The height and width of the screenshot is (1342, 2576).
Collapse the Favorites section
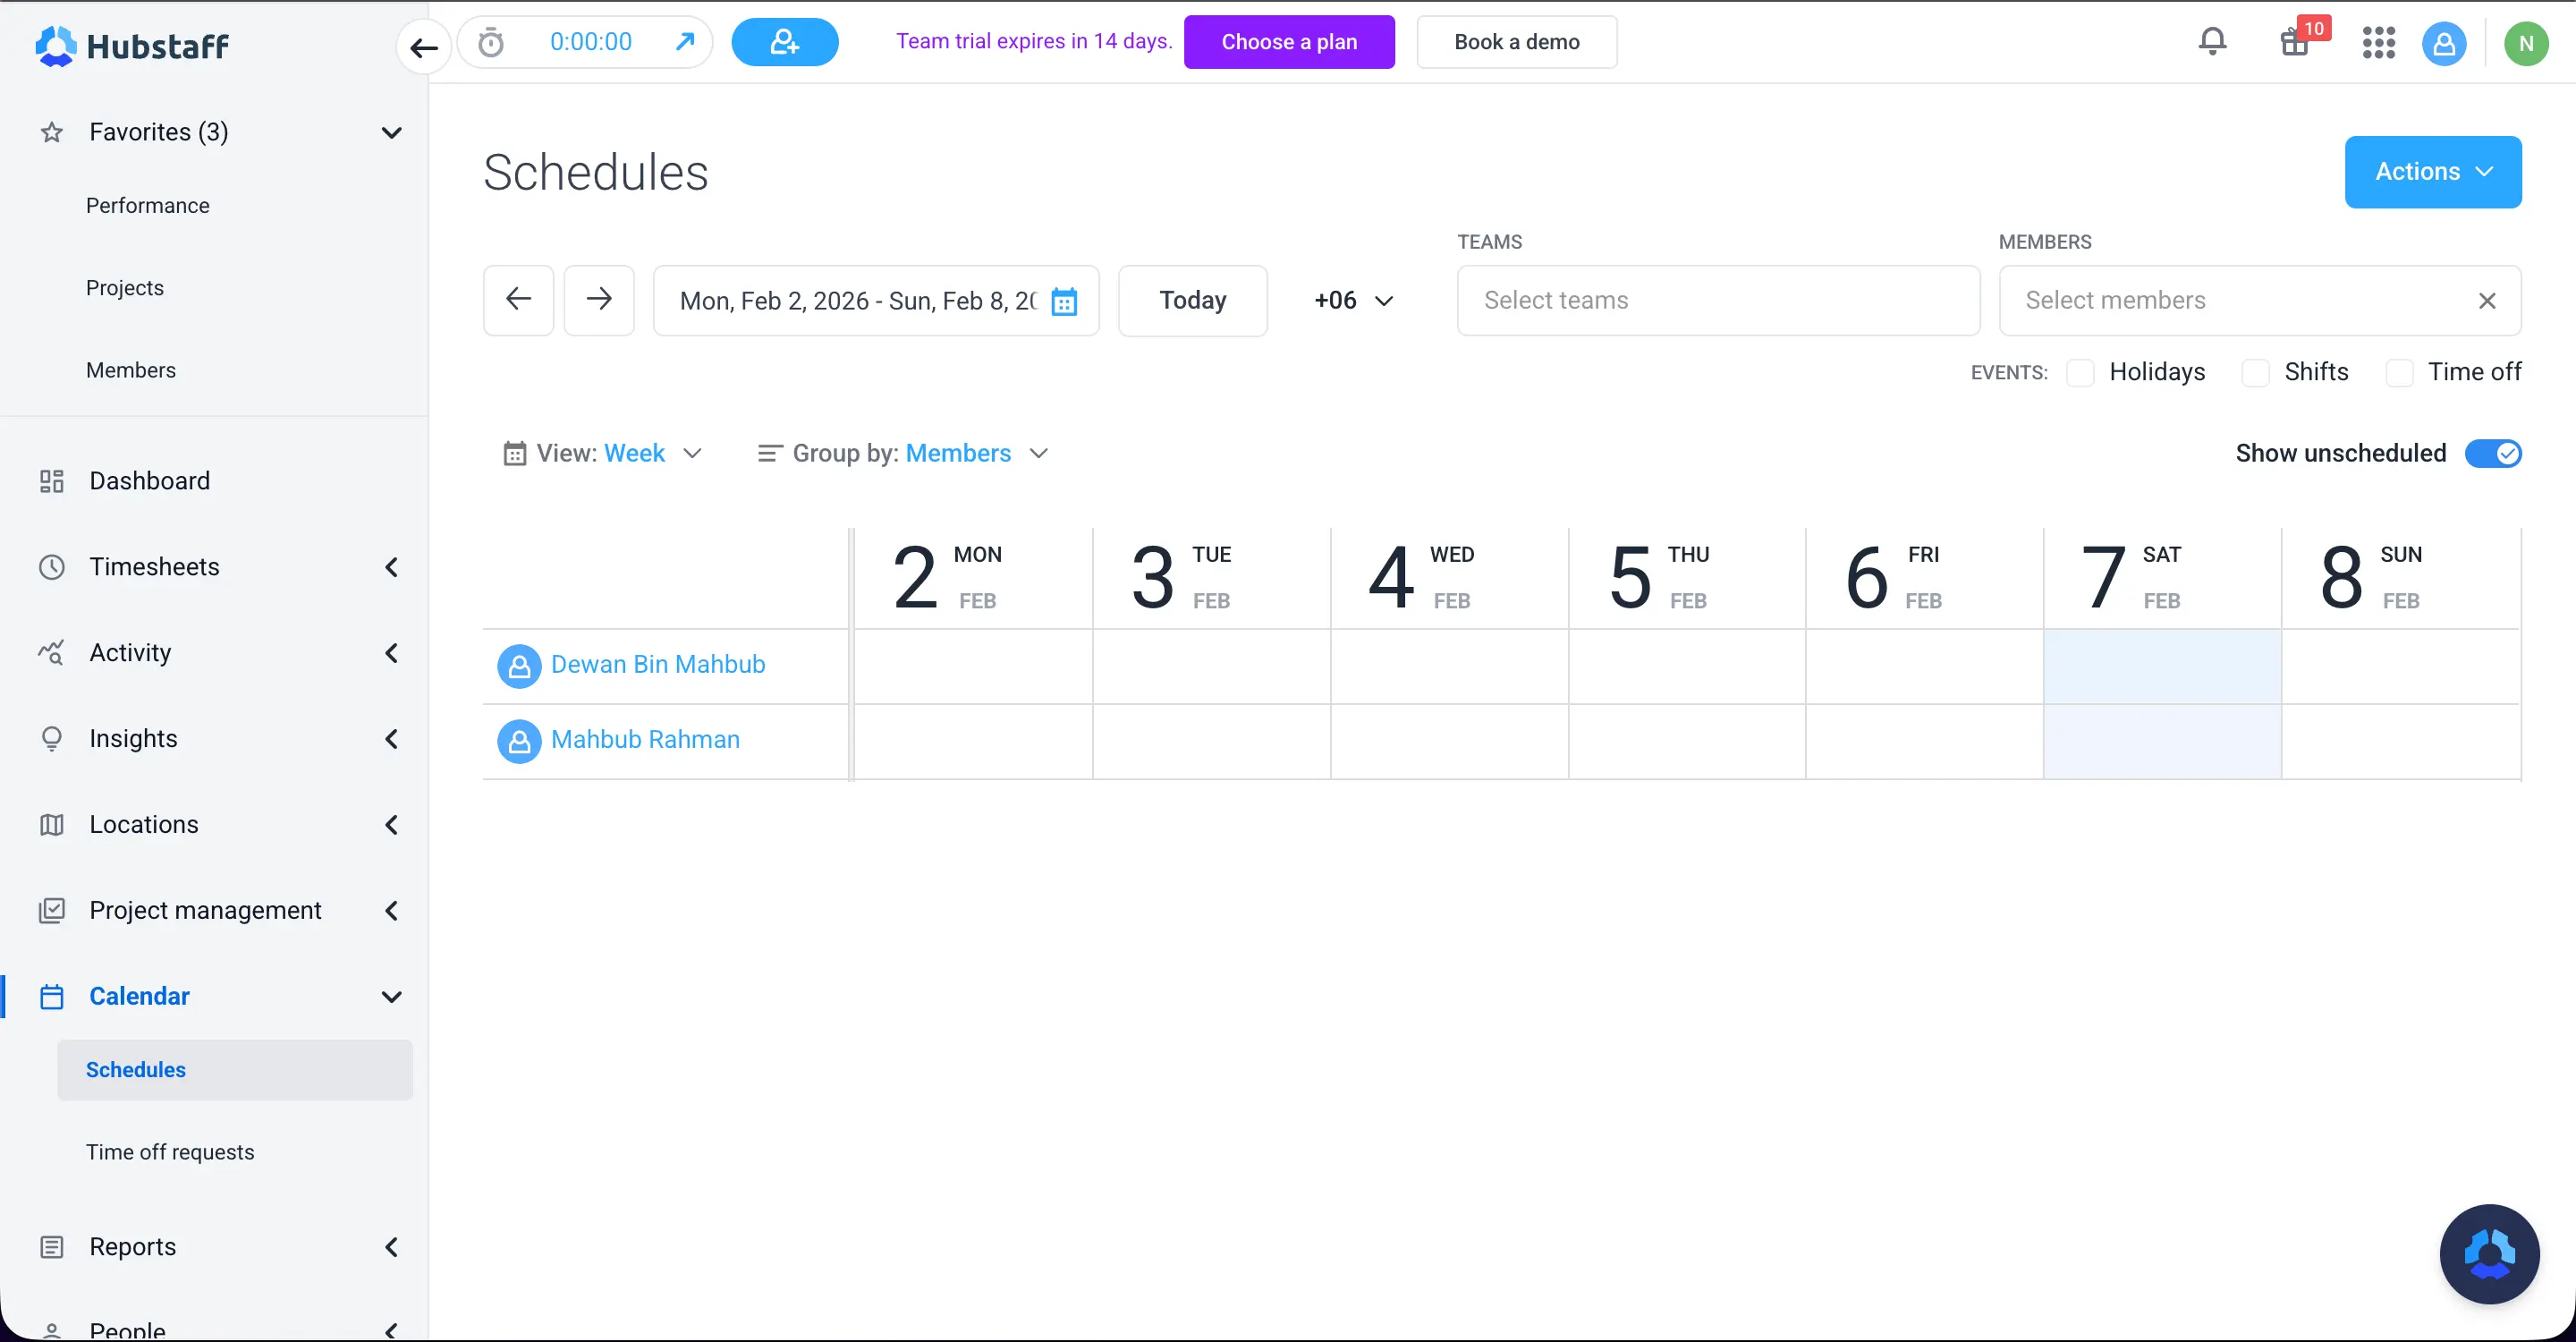[392, 132]
